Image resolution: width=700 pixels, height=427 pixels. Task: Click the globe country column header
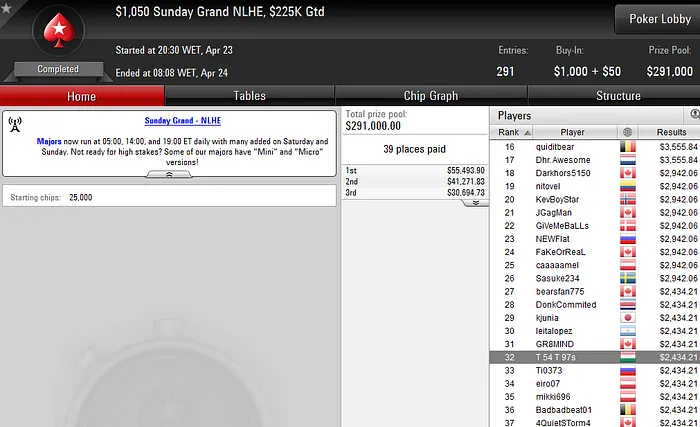pos(627,132)
